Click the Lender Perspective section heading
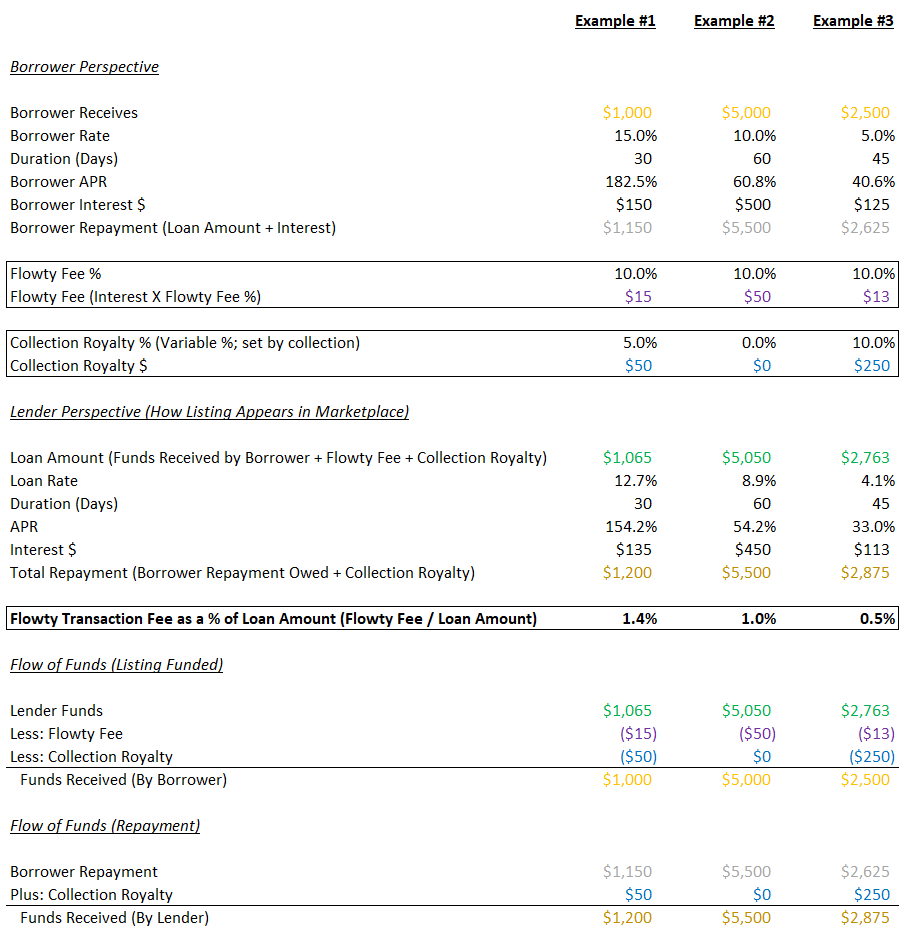This screenshot has height=934, width=903. point(209,412)
